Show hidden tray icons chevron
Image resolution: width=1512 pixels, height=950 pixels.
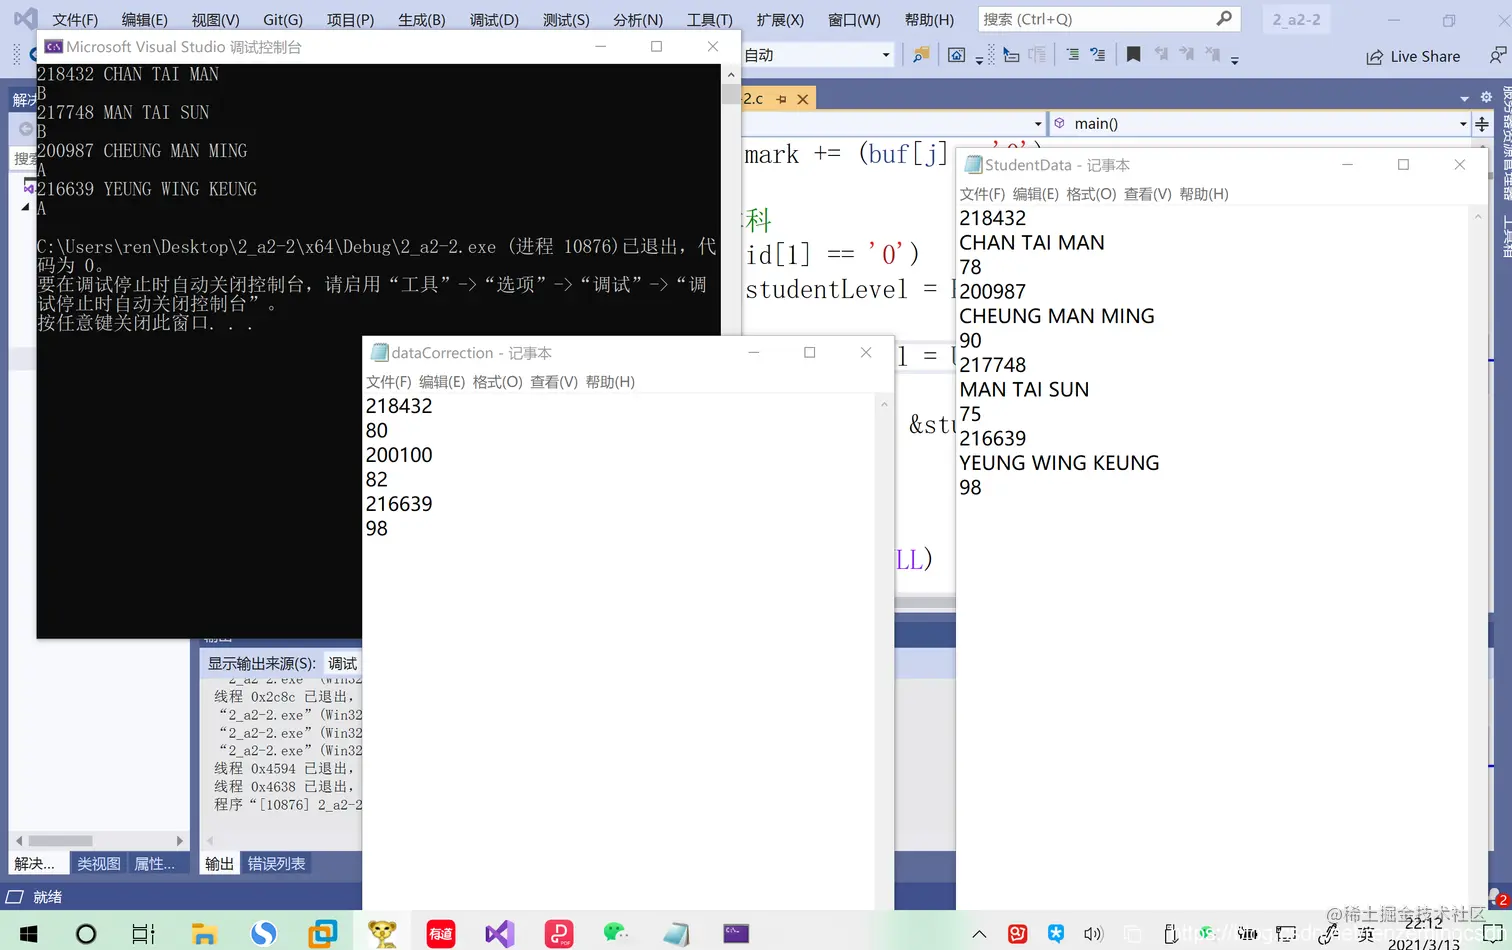pos(979,934)
